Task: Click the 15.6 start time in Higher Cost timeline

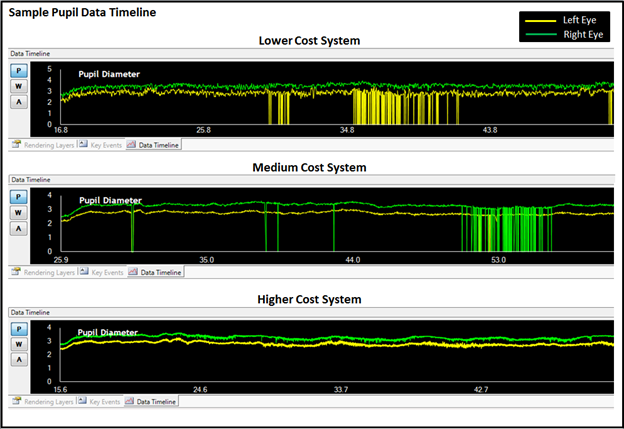Action: [60, 389]
